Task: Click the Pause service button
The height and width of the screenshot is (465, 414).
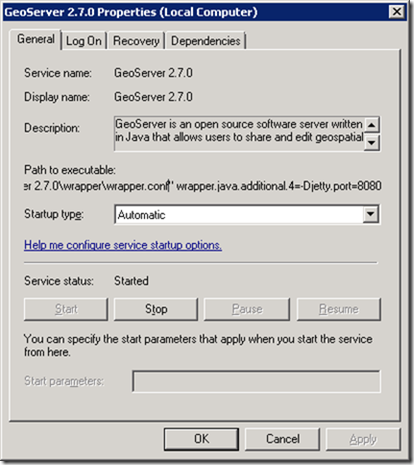Action: click(x=247, y=309)
